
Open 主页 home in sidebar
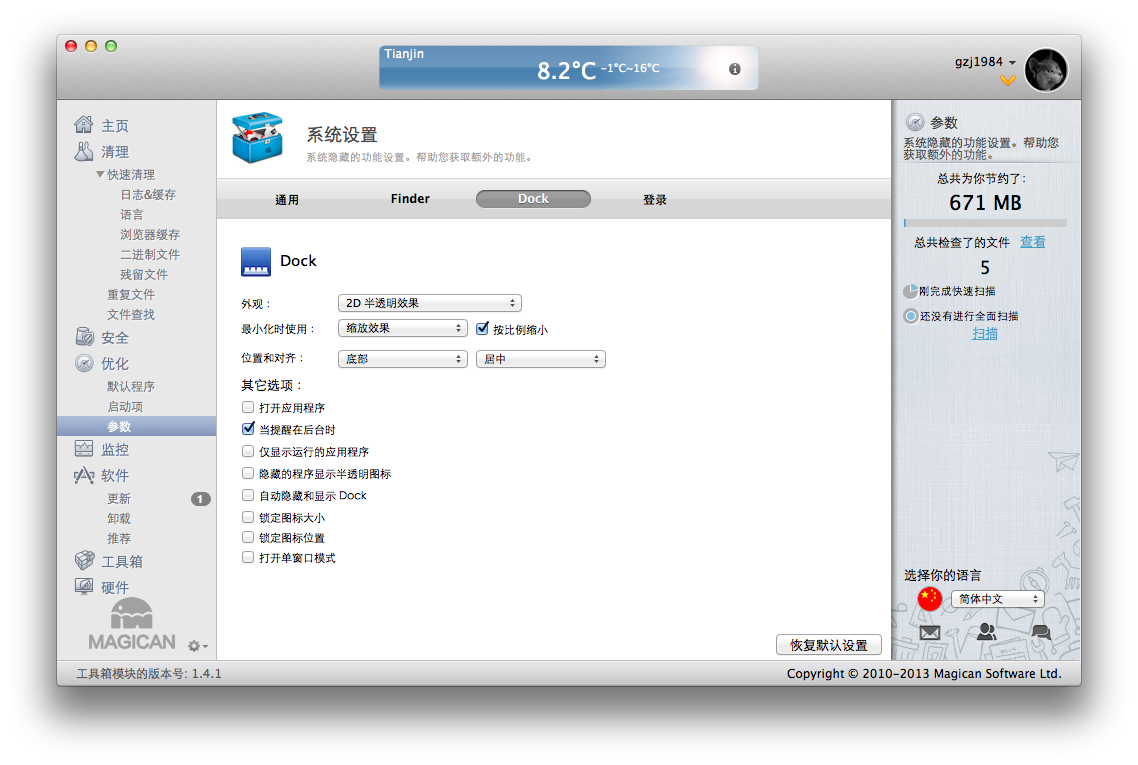[x=114, y=126]
